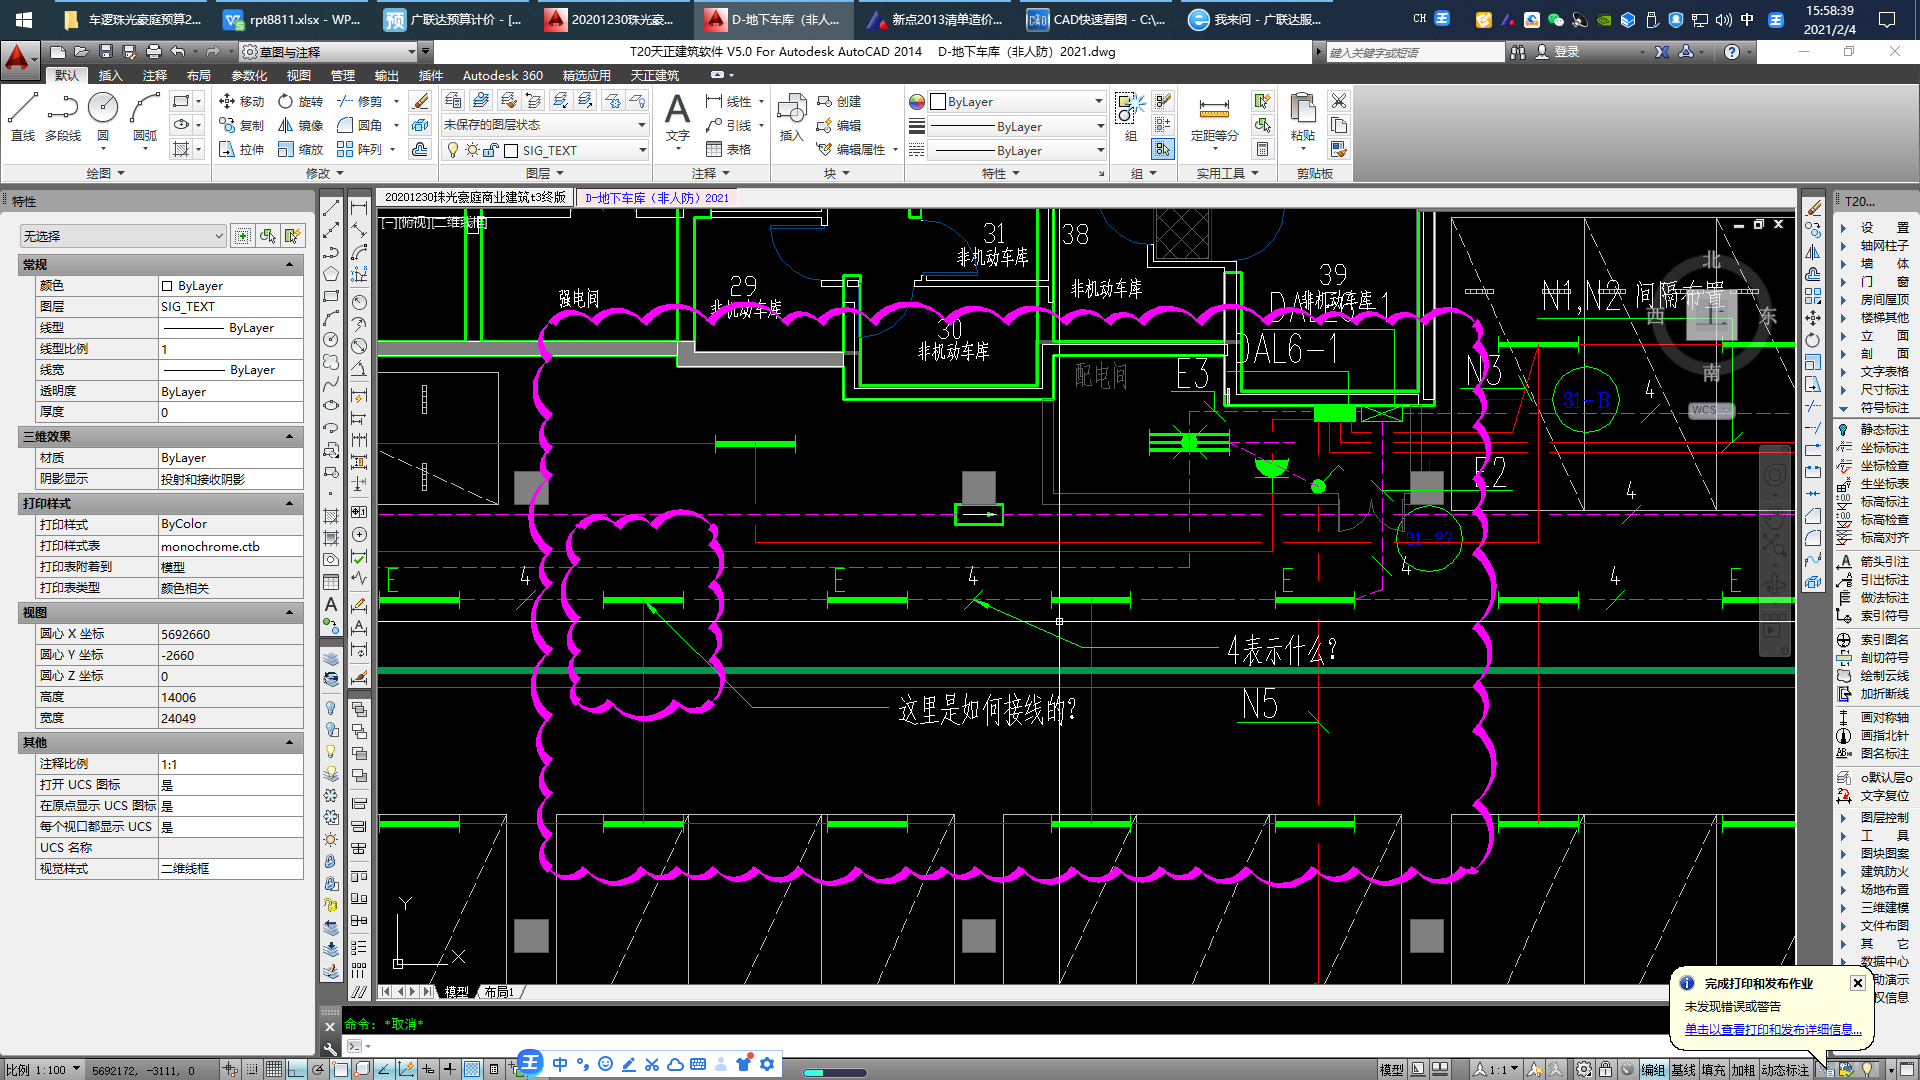This screenshot has height=1080, width=1920.
Task: Toggle SIG_TEXT layer light bulb visibility
Action: 453,150
